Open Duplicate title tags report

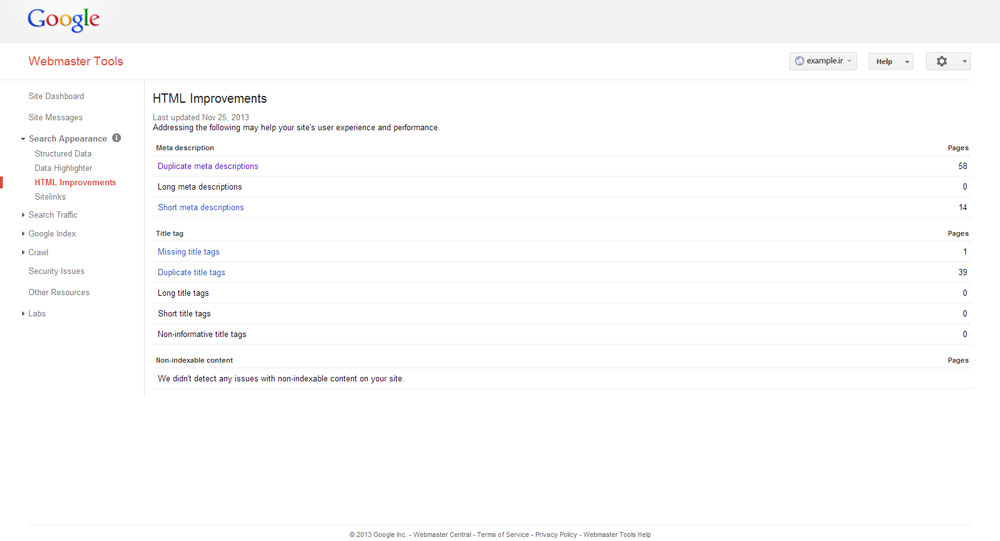click(x=191, y=272)
